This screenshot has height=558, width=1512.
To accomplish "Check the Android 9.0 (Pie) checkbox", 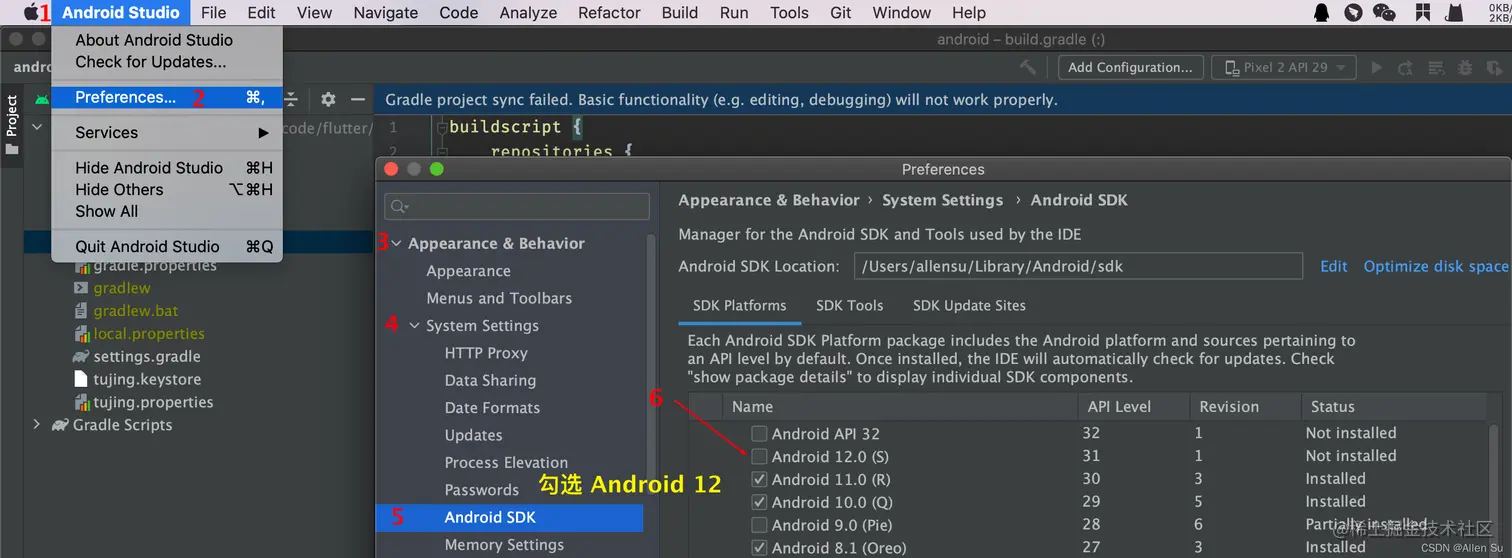I will (x=759, y=525).
